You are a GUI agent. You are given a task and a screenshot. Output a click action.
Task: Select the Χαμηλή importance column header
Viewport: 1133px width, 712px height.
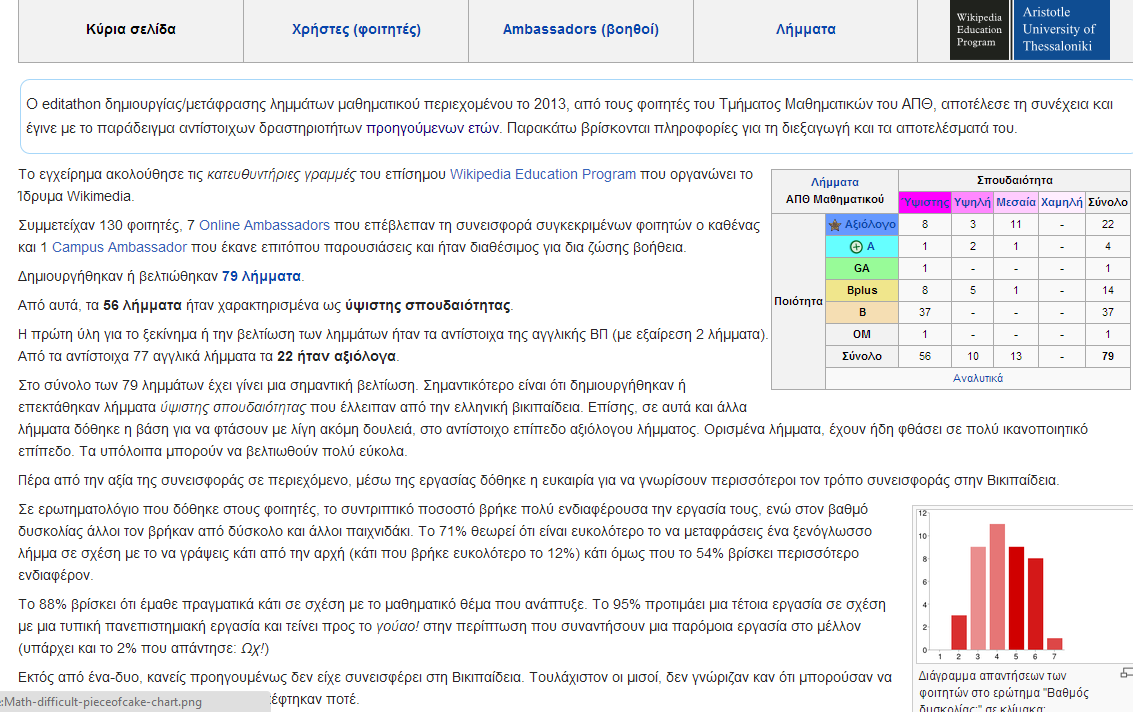tap(1061, 202)
